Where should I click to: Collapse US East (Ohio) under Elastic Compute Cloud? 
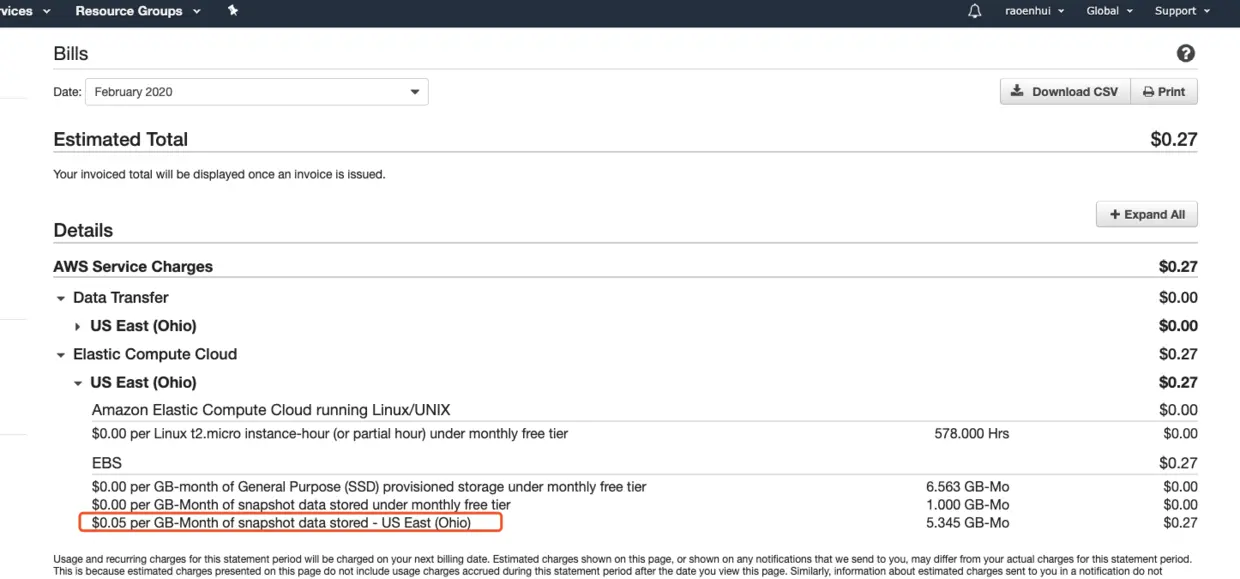[x=78, y=383]
